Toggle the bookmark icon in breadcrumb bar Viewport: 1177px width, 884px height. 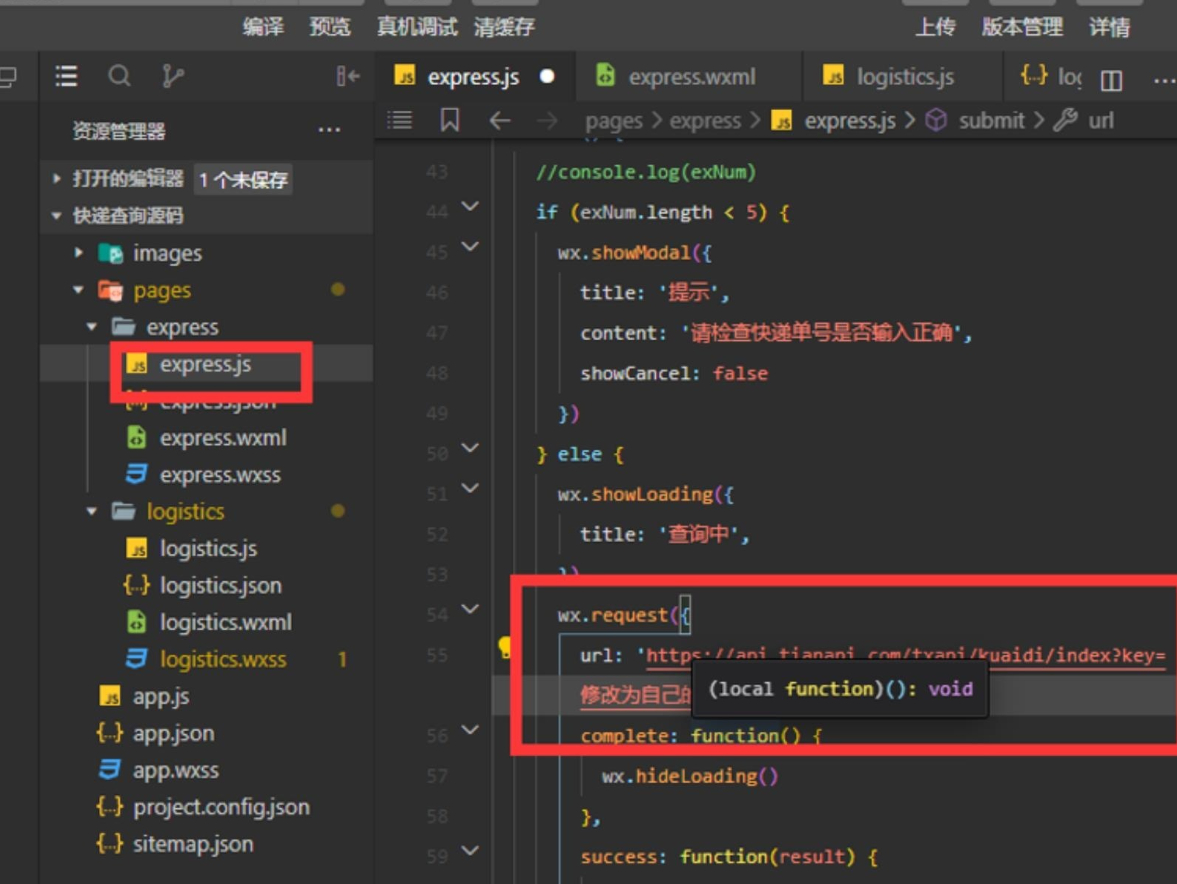coord(450,120)
